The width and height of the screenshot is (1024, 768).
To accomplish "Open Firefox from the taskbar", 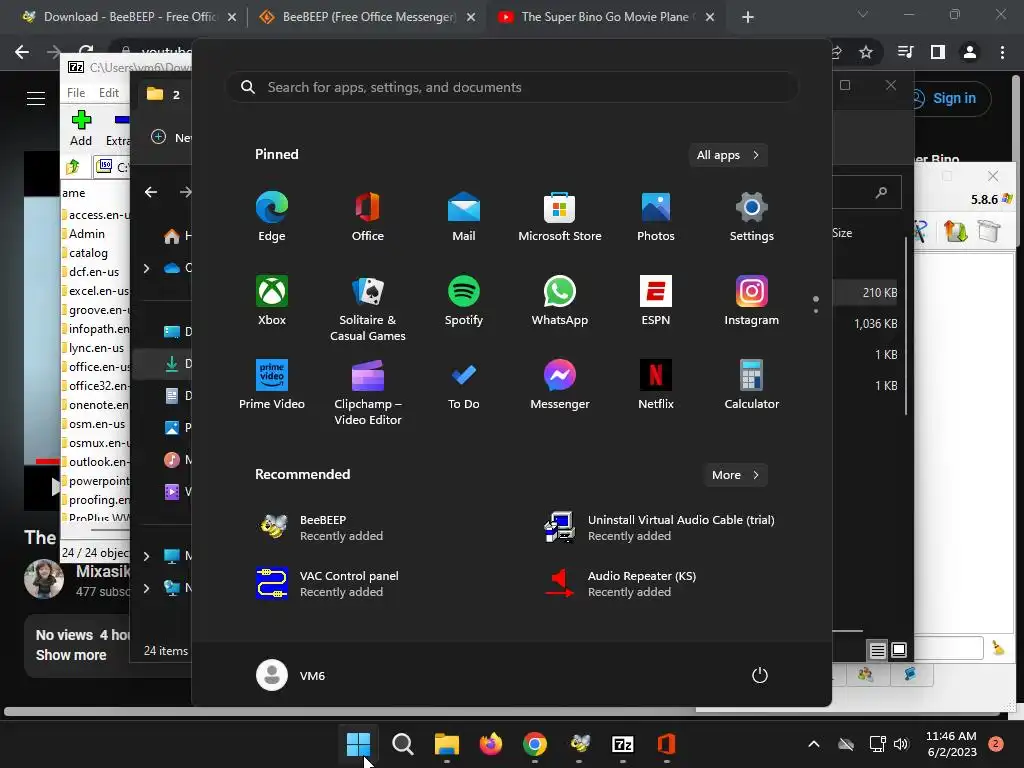I will pyautogui.click(x=491, y=744).
